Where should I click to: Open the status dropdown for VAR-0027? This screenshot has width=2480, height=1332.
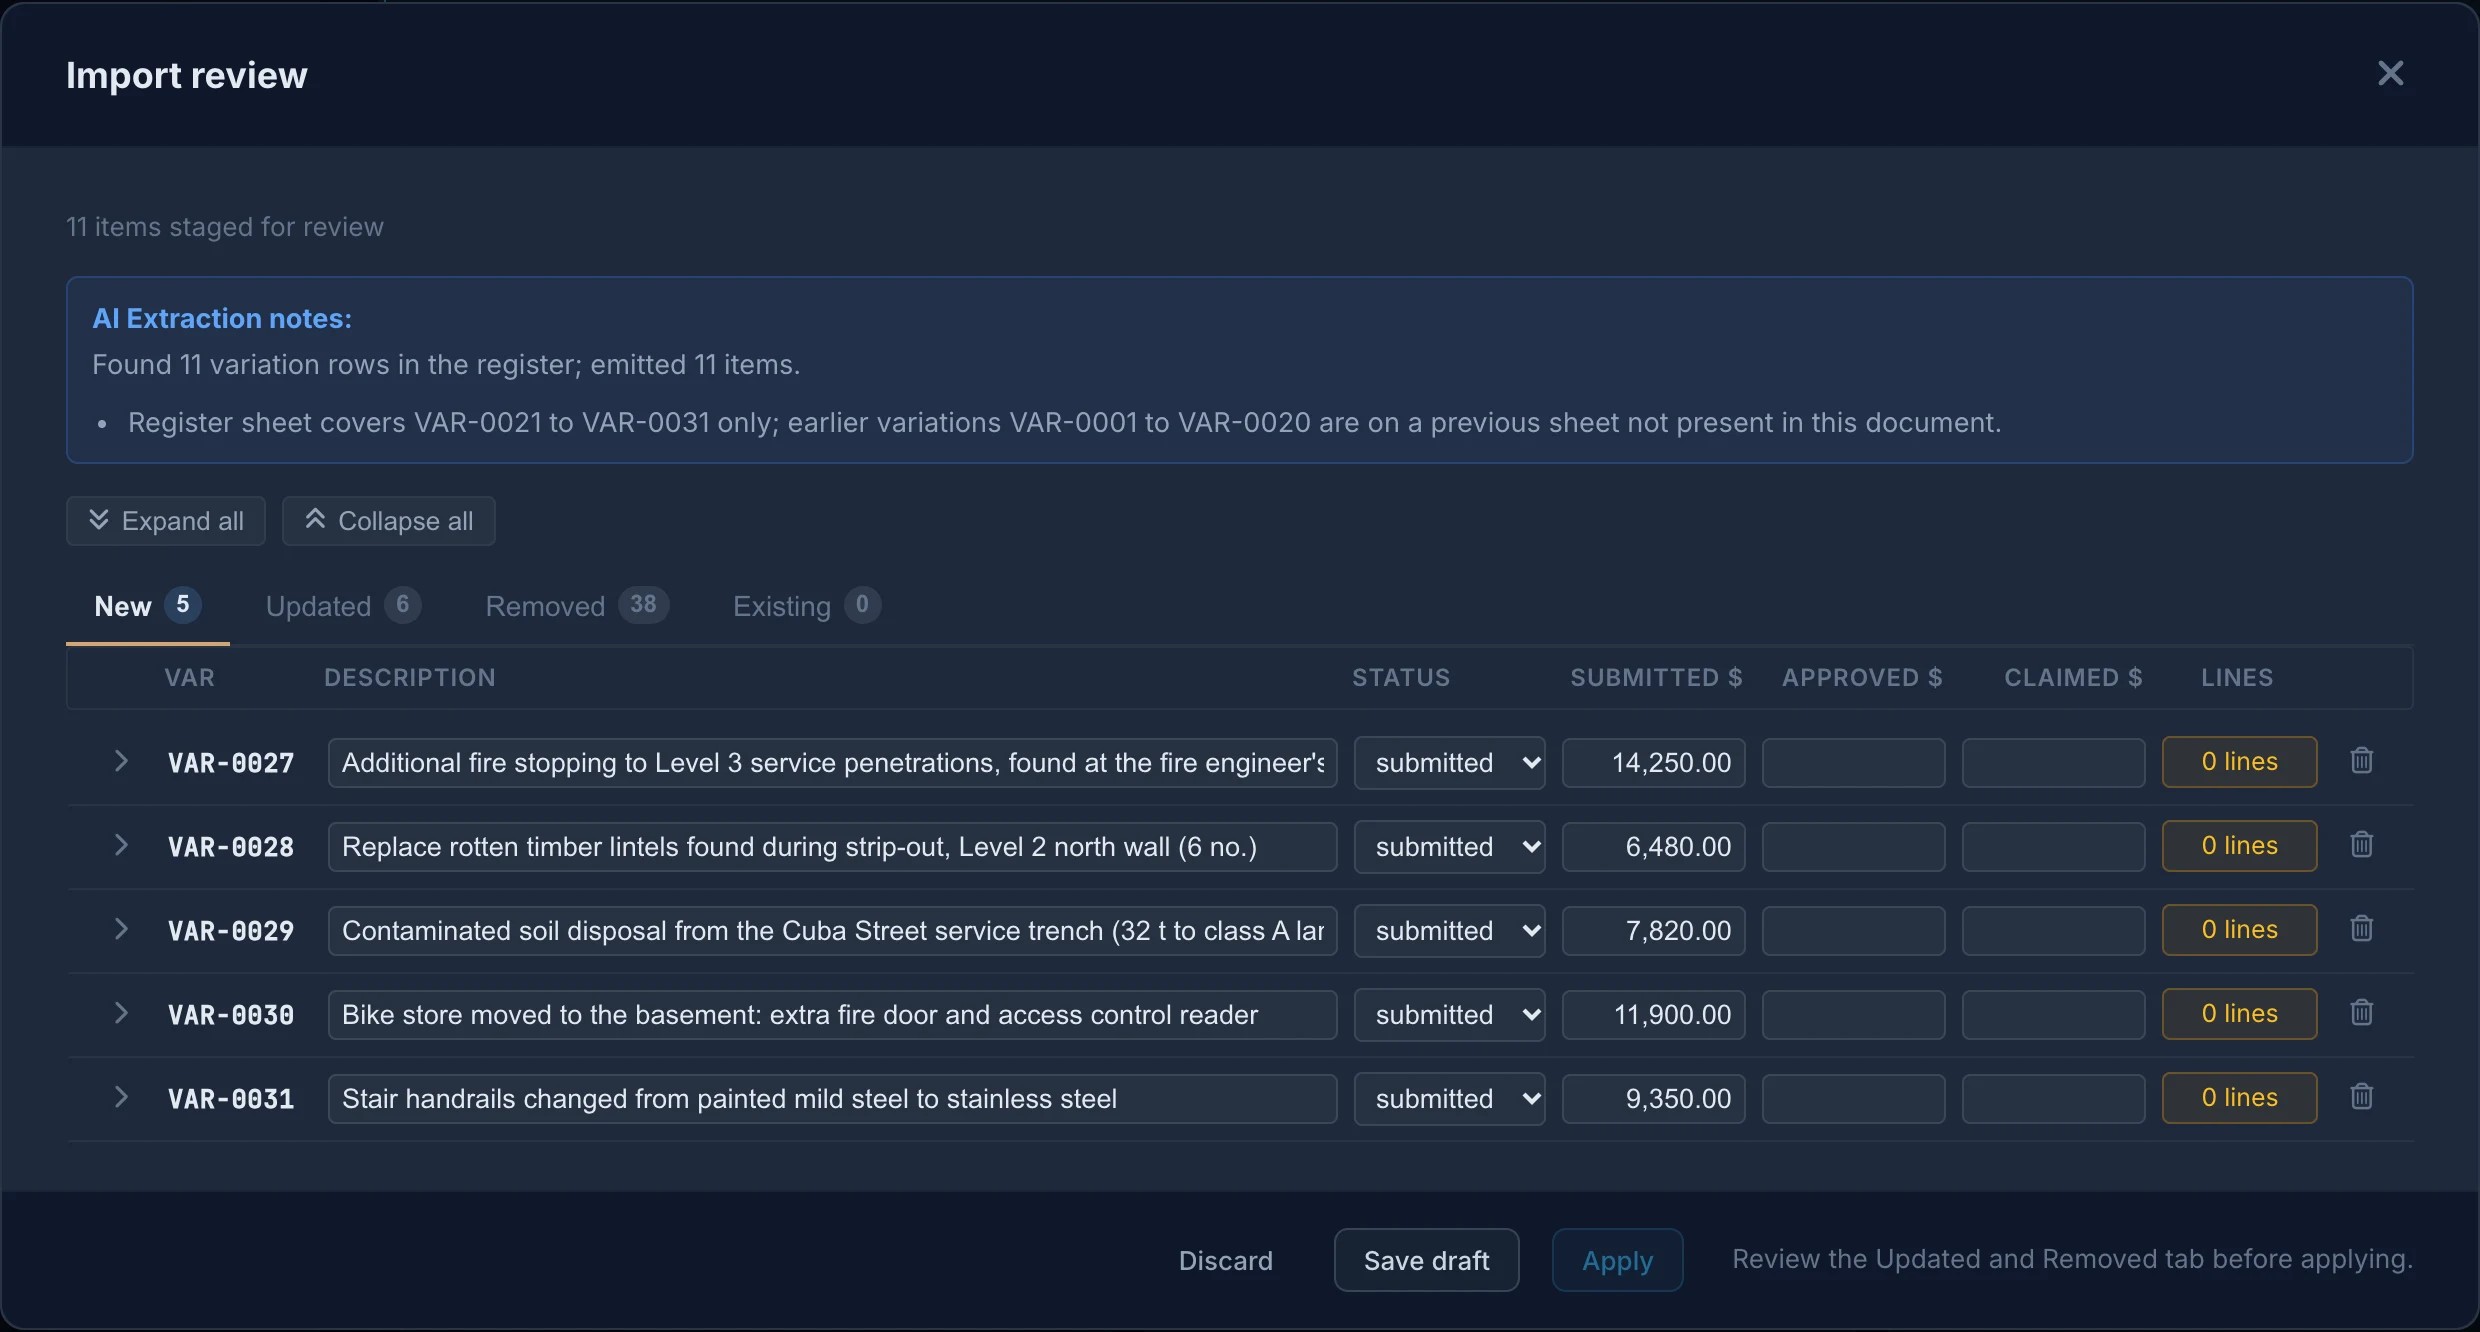[1449, 763]
